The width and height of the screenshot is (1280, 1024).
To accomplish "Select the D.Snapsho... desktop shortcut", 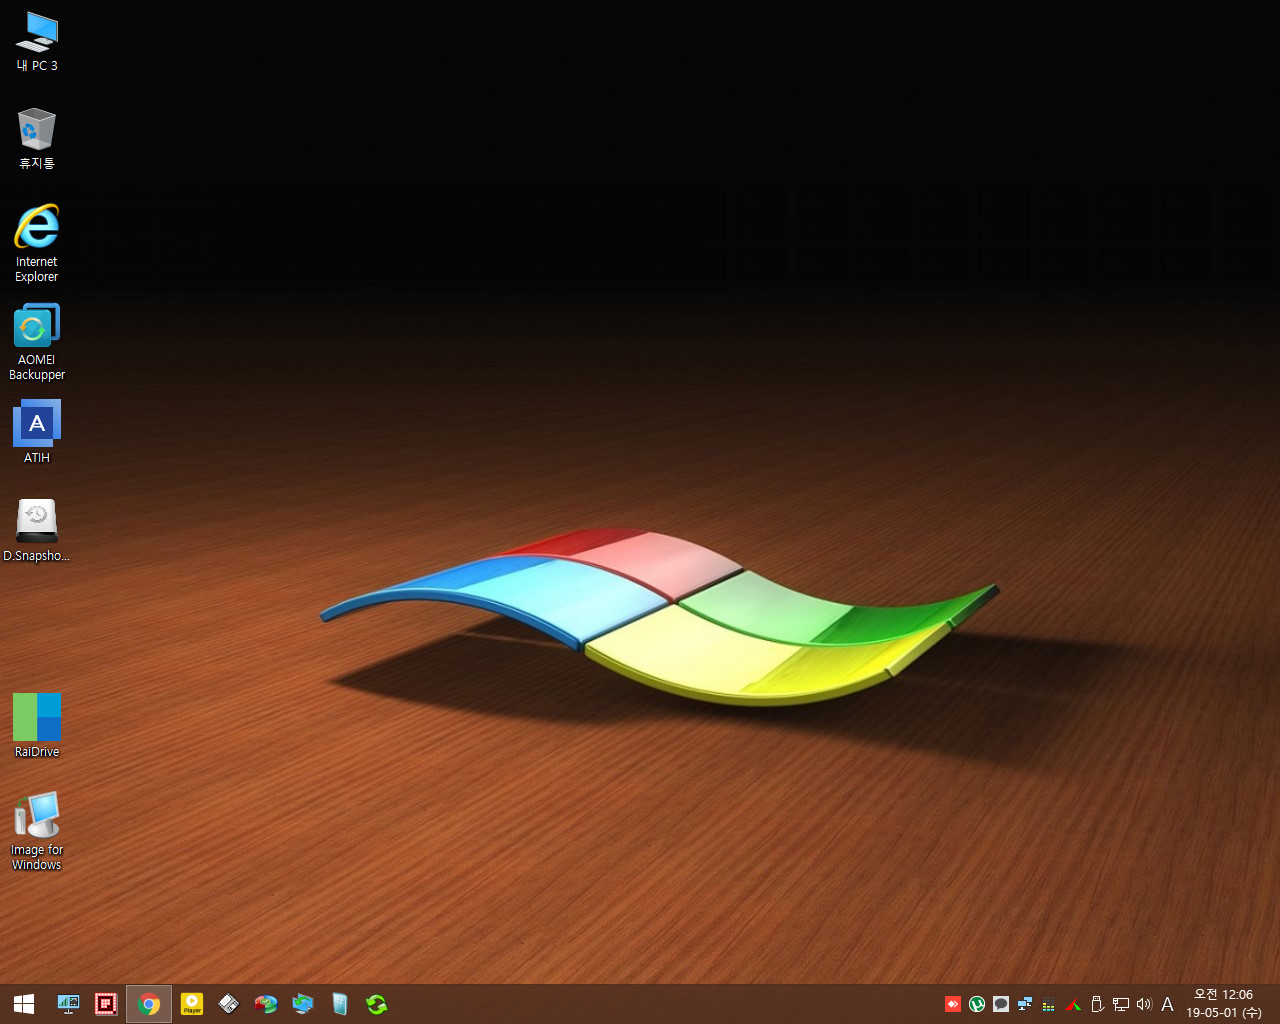I will click(x=37, y=531).
